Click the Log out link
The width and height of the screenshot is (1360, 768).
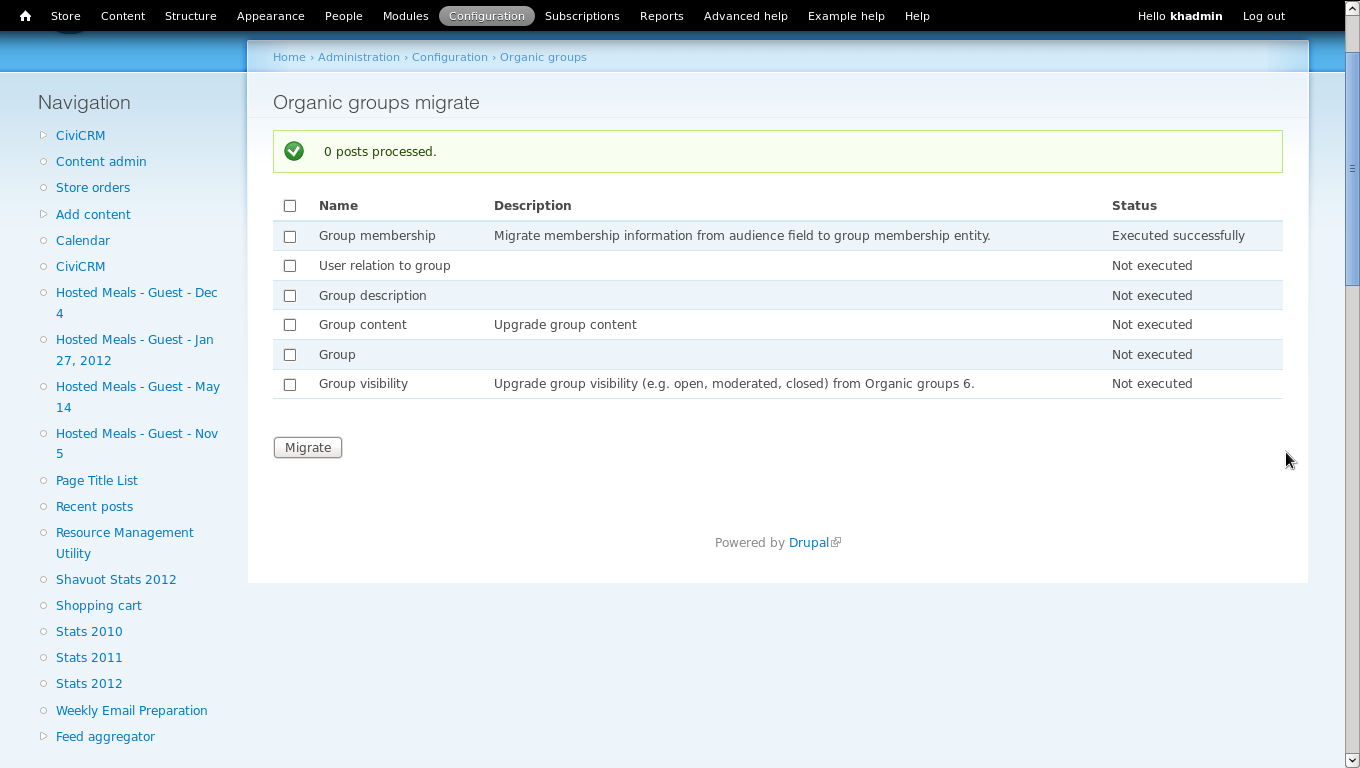[1263, 16]
